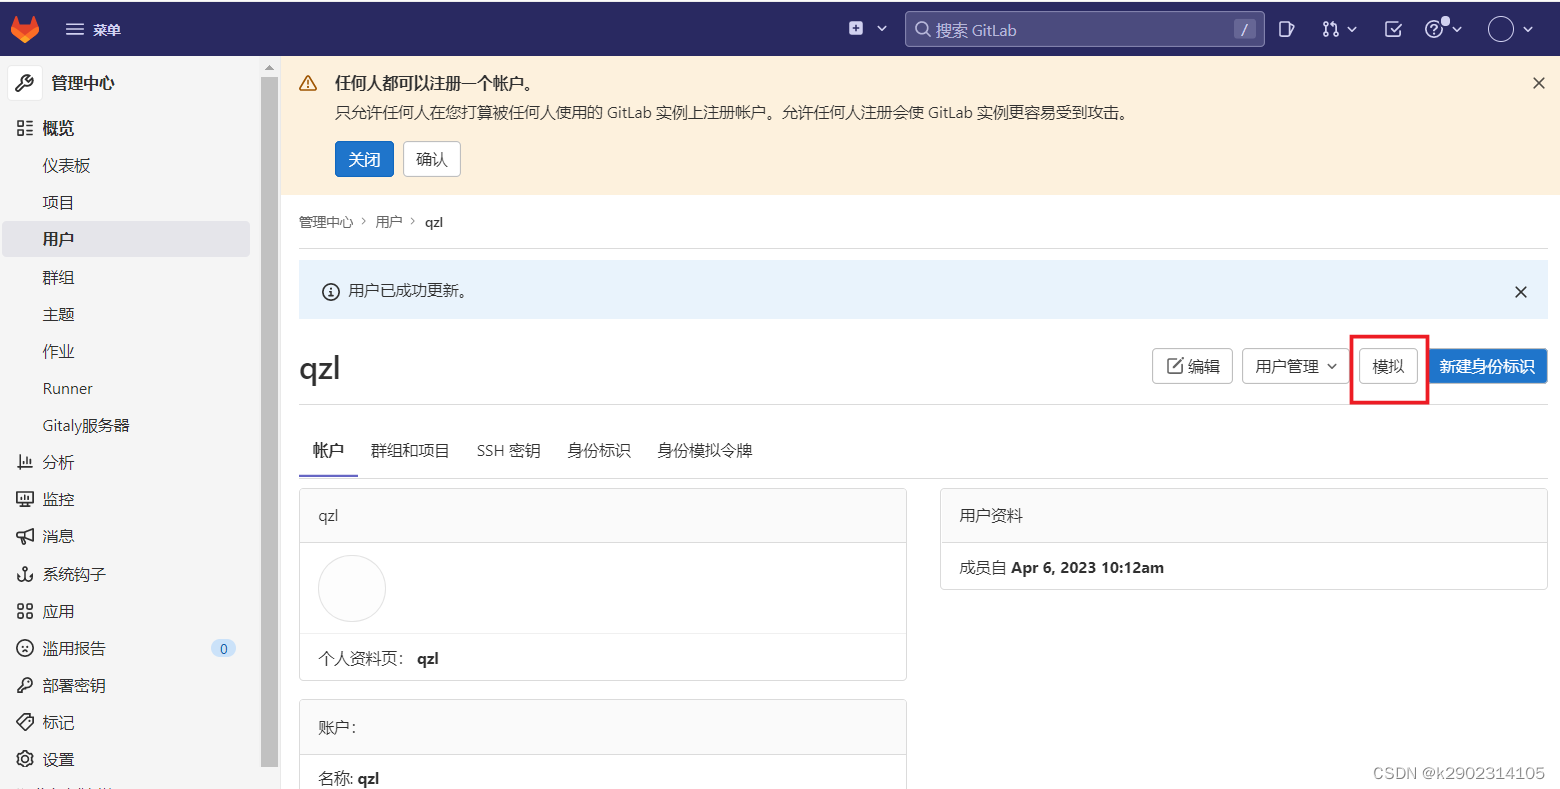Viewport: 1560px width, 789px height.
Task: Open the user avatar menu
Action: pos(1510,29)
